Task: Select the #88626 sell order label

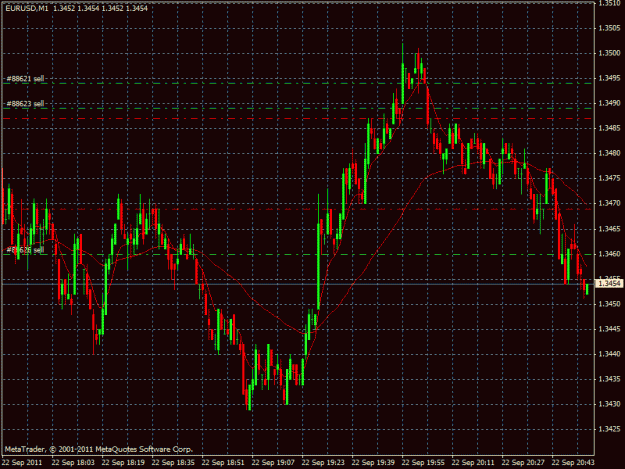Action: (25, 250)
